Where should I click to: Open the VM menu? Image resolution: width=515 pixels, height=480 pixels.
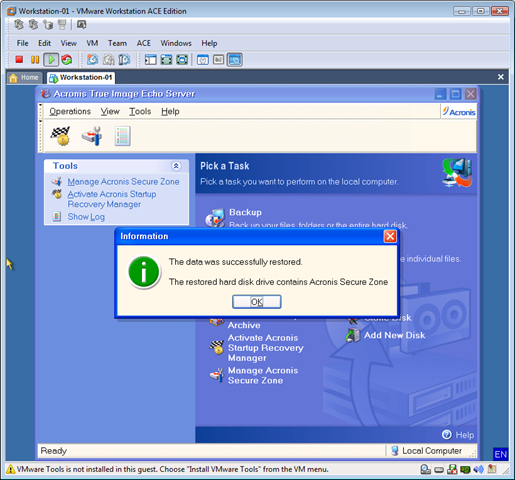(92, 43)
